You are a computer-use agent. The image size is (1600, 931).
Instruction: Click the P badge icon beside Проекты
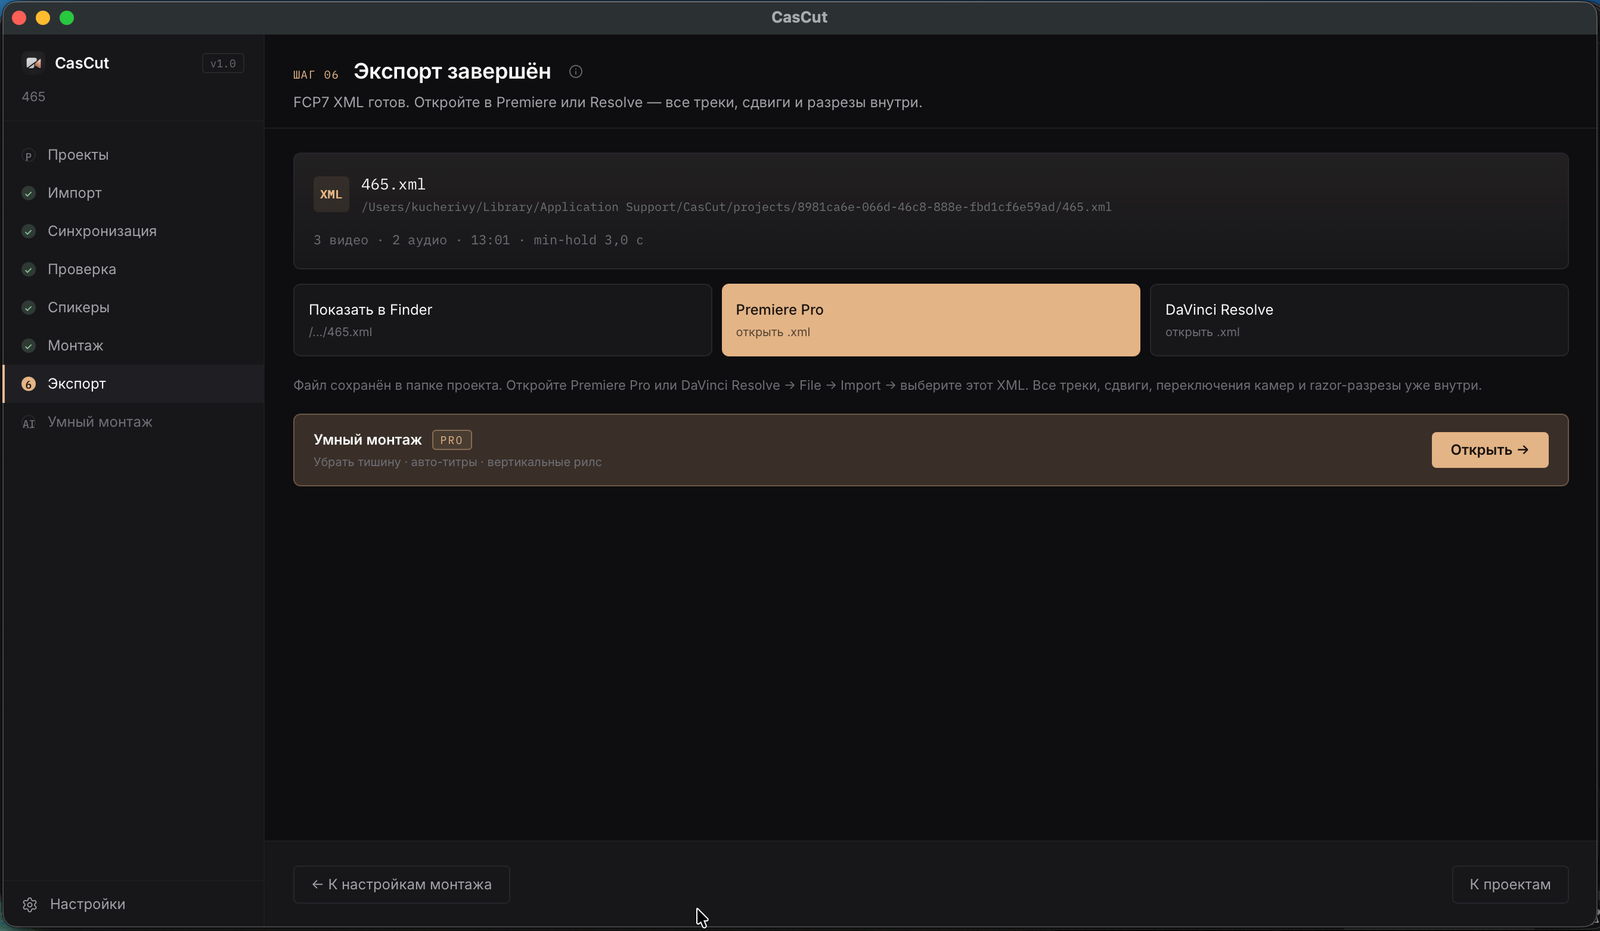(28, 156)
